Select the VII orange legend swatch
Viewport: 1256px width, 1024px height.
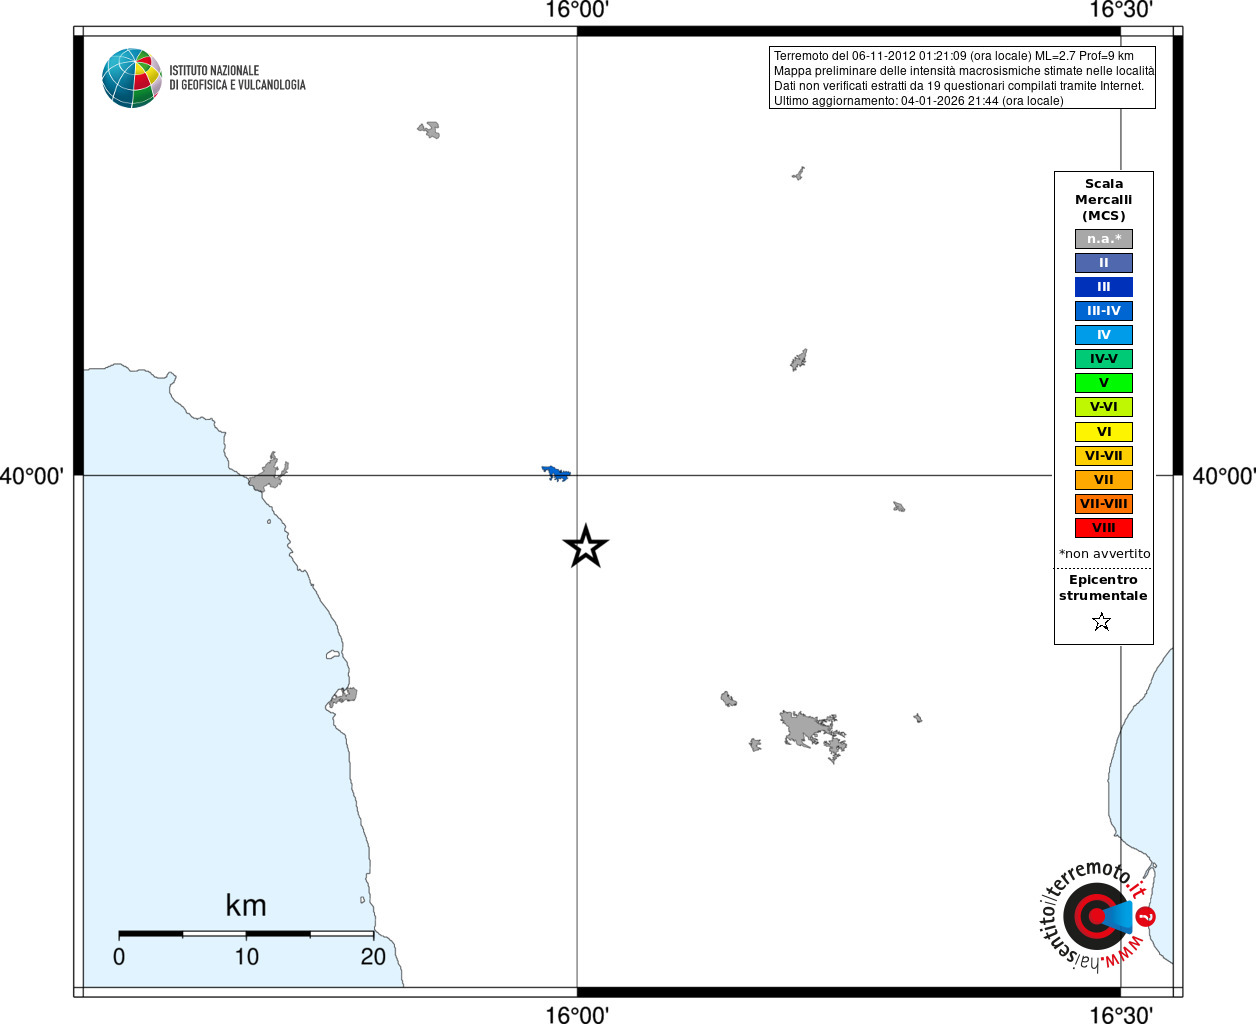(x=1104, y=480)
